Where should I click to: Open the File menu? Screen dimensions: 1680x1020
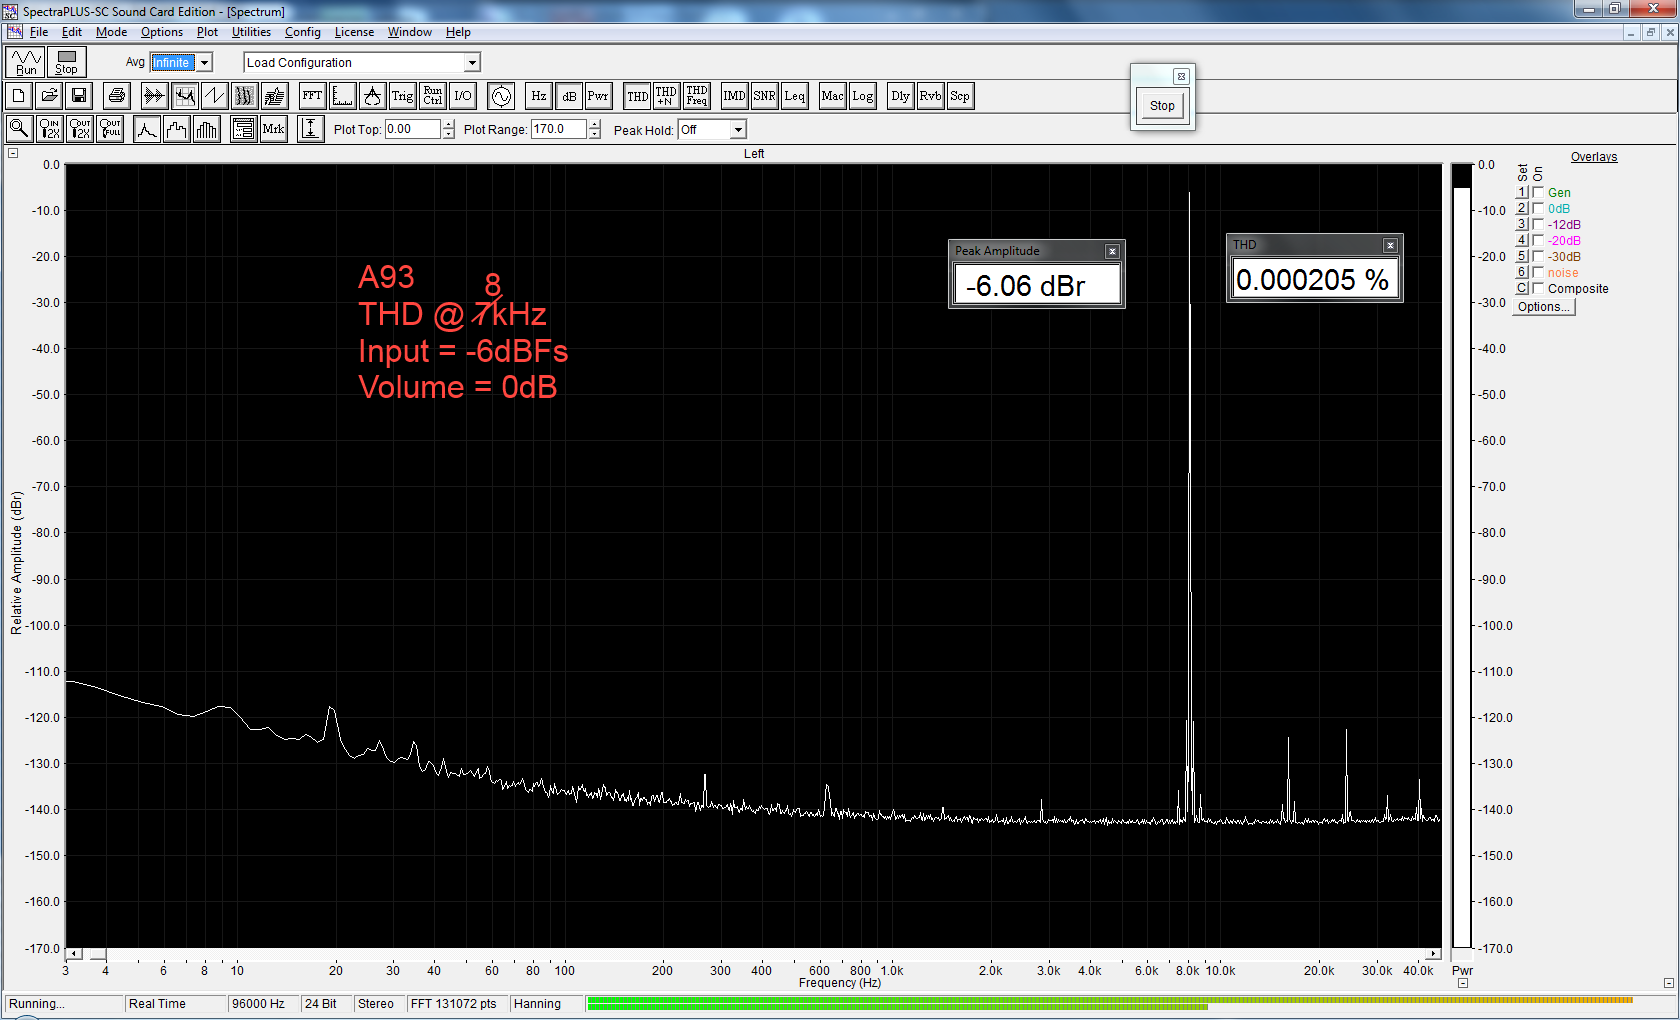tap(39, 32)
